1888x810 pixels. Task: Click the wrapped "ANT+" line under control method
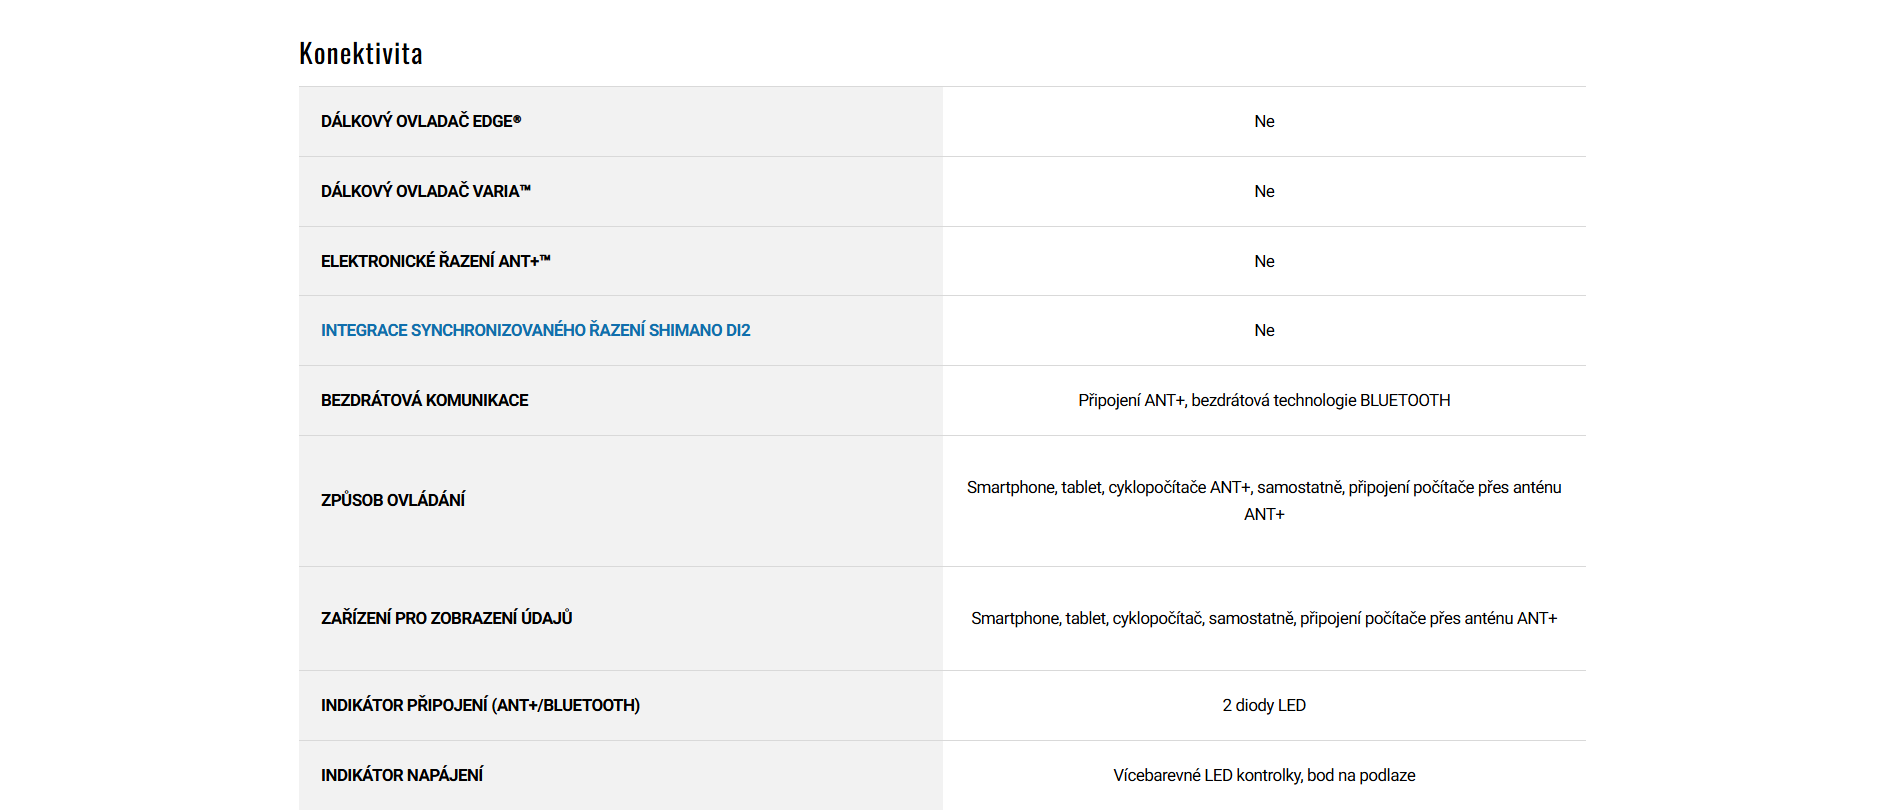point(1264,514)
